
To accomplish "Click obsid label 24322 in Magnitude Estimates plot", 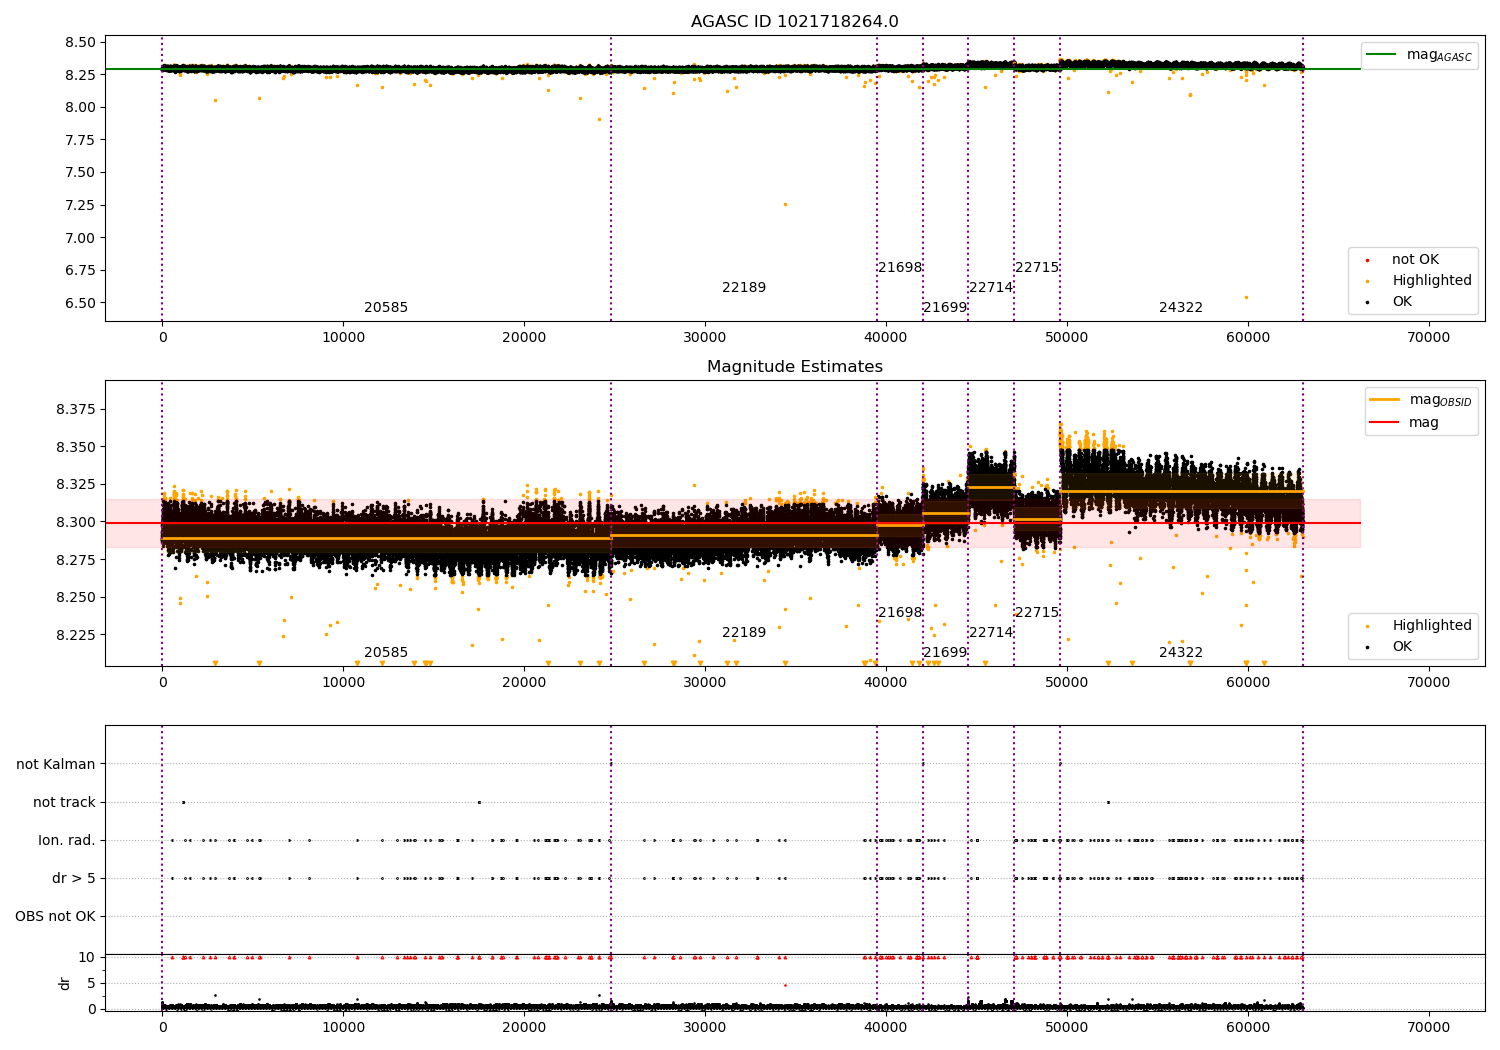I will click(1181, 653).
